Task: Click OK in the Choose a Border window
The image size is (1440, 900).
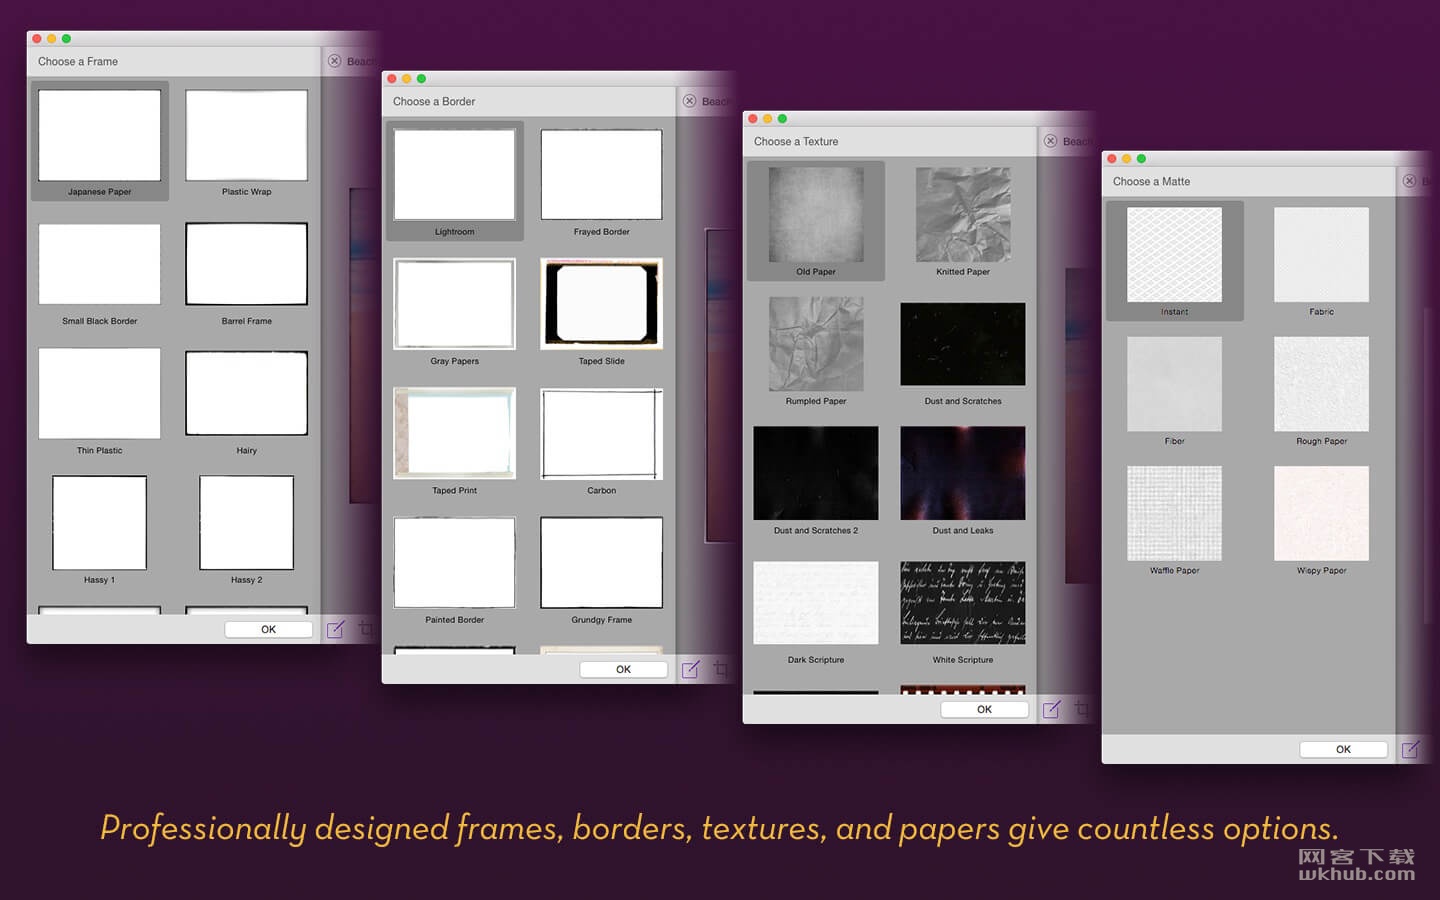Action: tap(623, 669)
